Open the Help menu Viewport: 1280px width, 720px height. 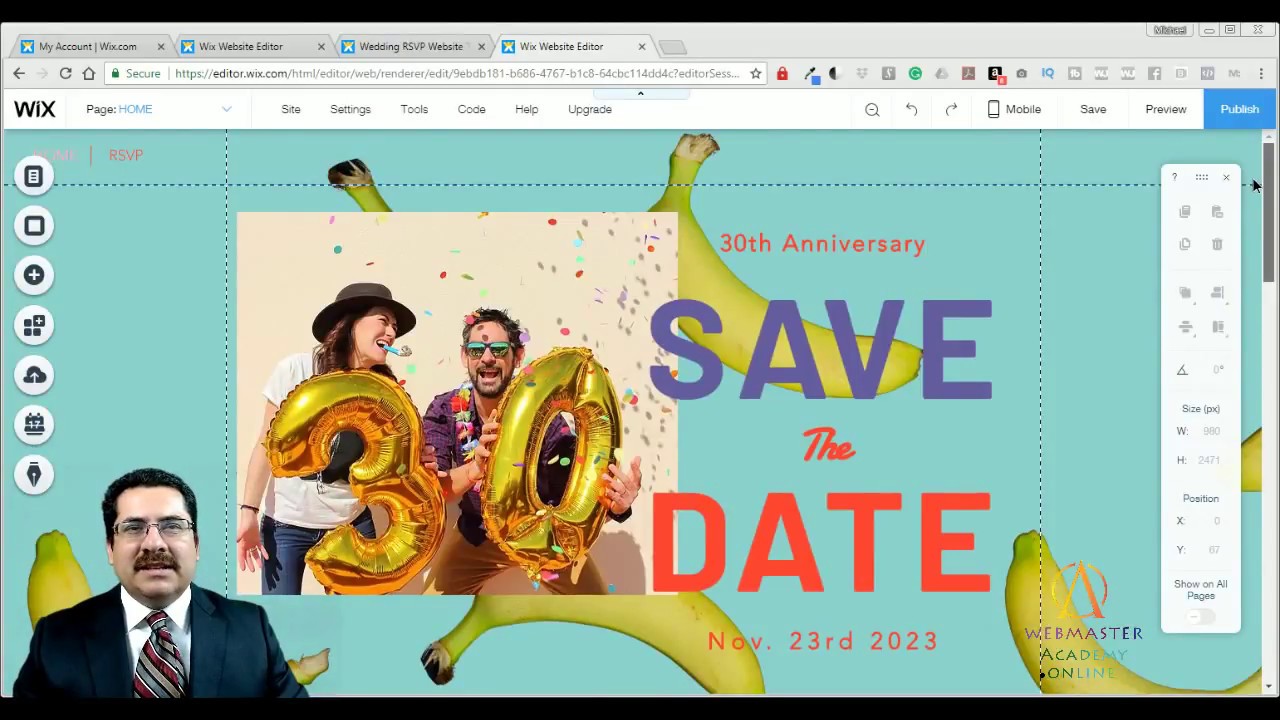[x=527, y=109]
